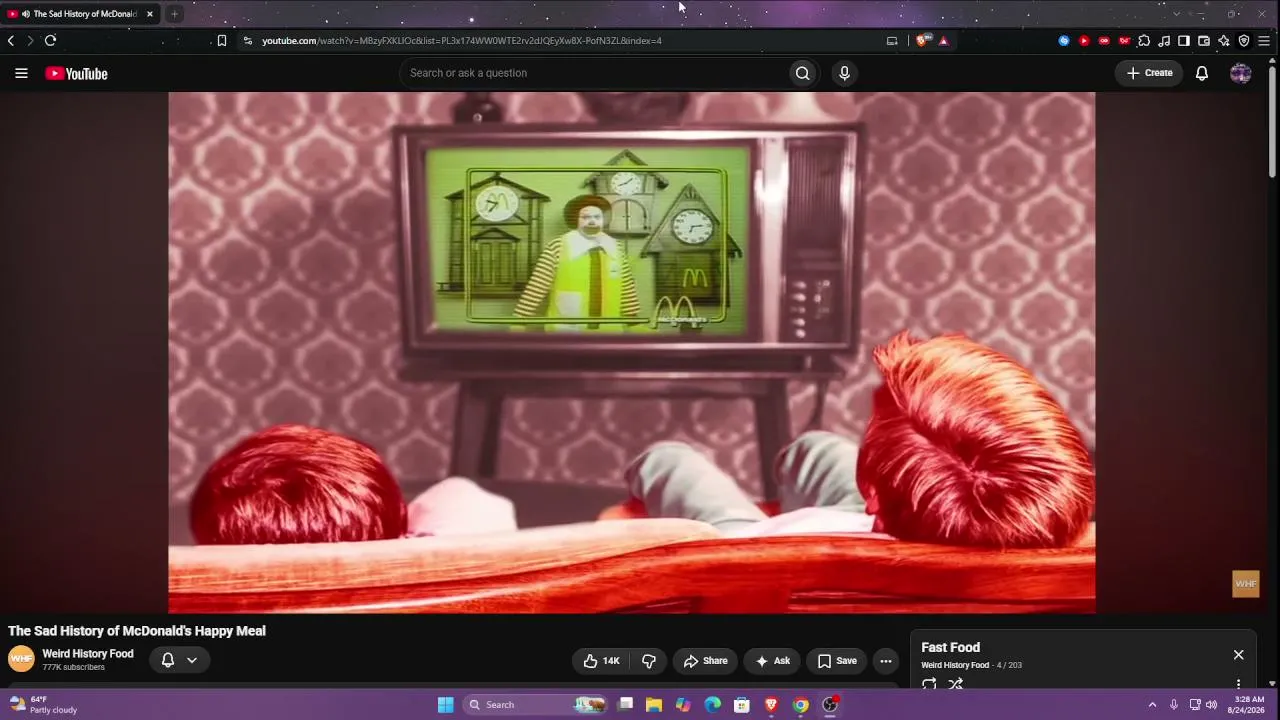The image size is (1280, 720).
Task: Open Weird History Food channel avatar
Action: [x=21, y=659]
